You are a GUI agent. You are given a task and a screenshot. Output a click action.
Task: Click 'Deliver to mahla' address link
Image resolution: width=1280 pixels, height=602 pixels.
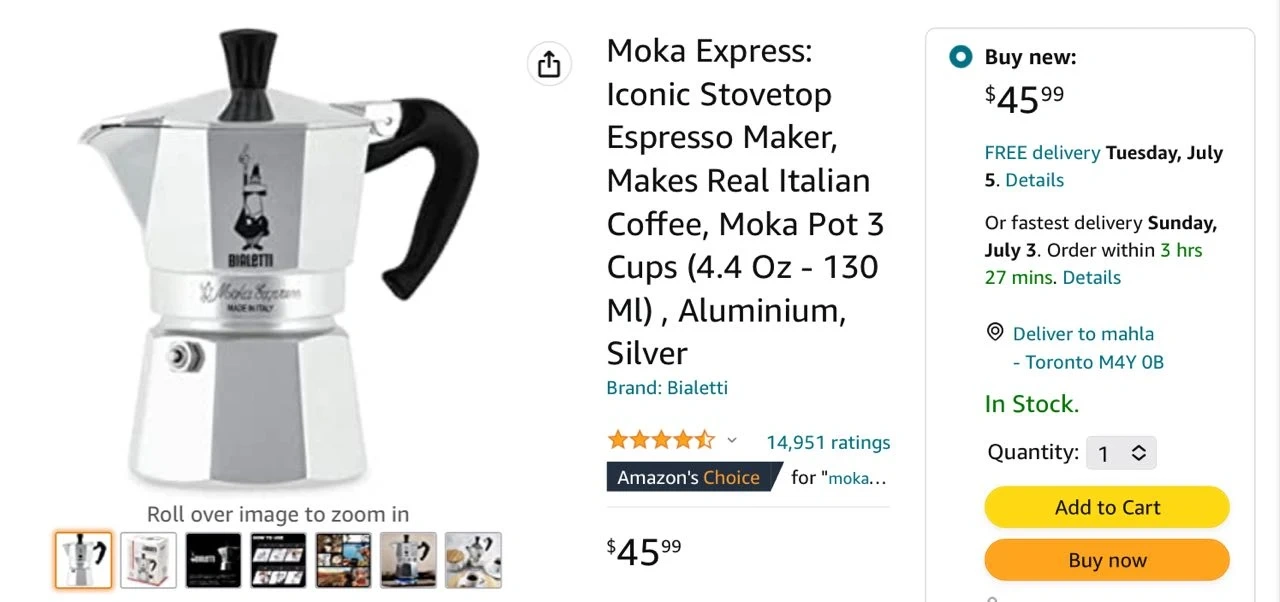[x=1083, y=334]
